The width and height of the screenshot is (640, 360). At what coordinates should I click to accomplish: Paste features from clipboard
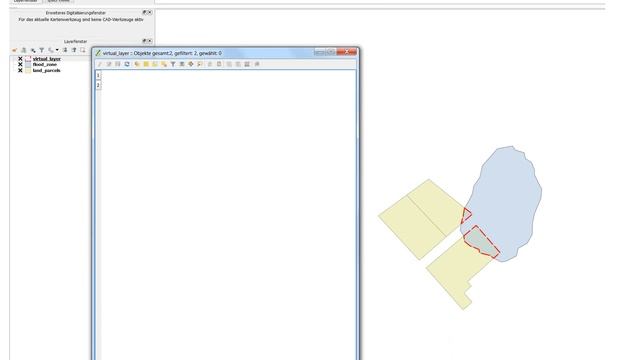tap(219, 64)
